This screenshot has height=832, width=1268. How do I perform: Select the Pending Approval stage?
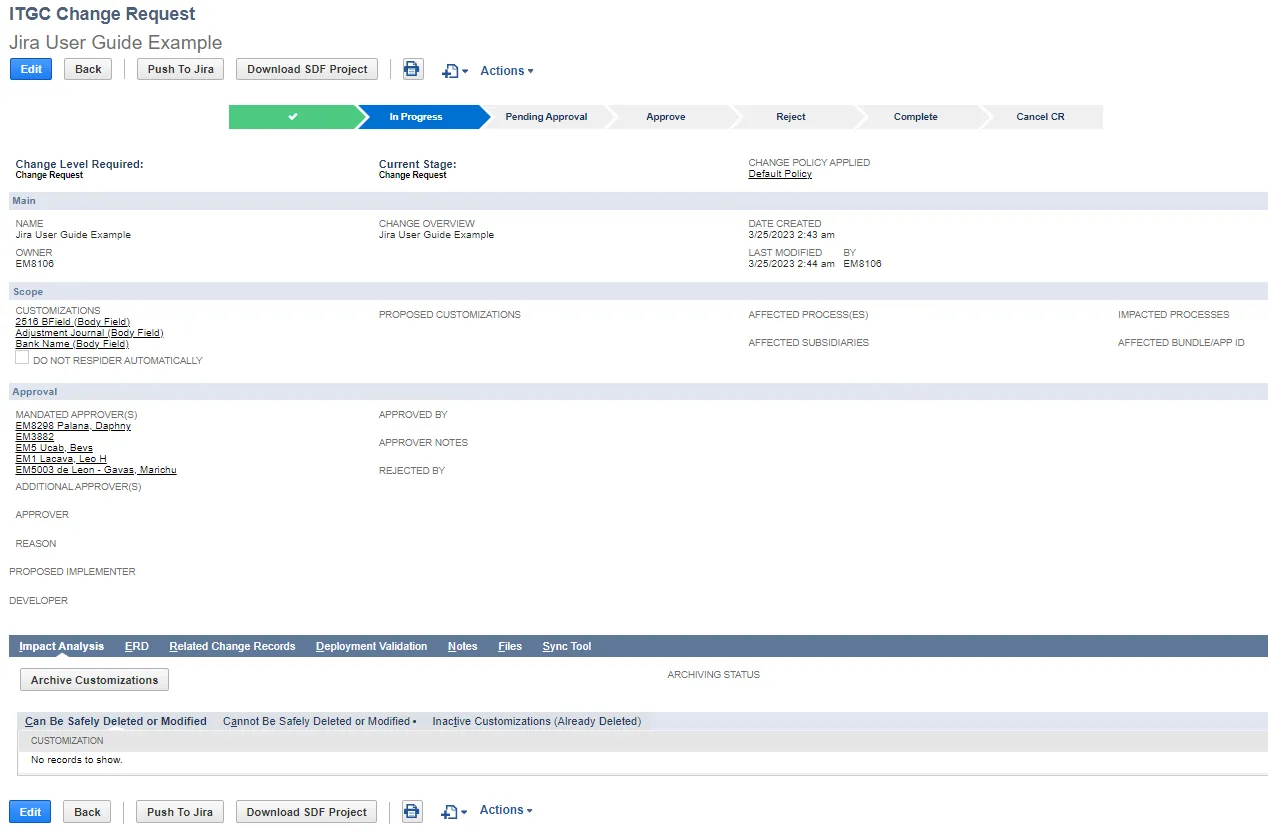[x=546, y=117]
